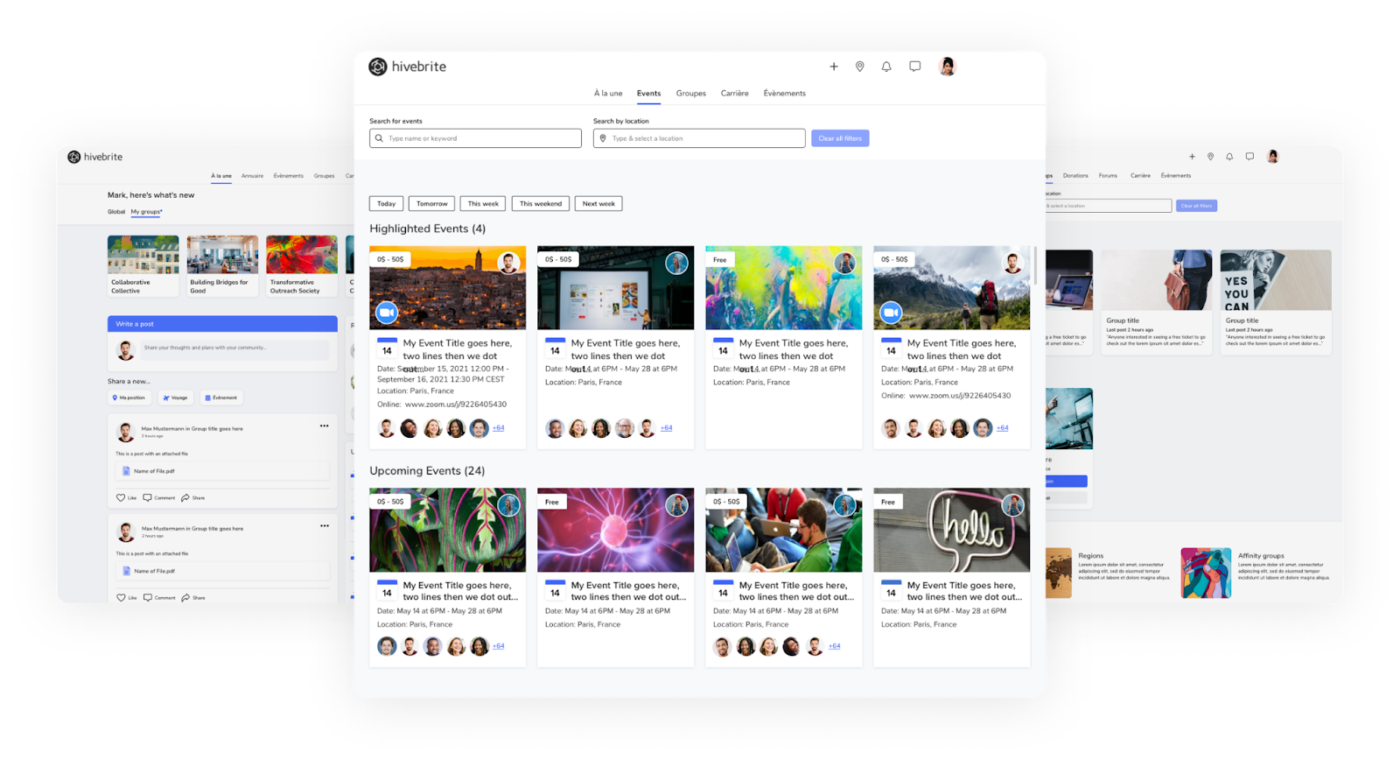The width and height of the screenshot is (1400, 760).
Task: Click the location pin icon in the right Groups window header
Action: [x=1210, y=157]
